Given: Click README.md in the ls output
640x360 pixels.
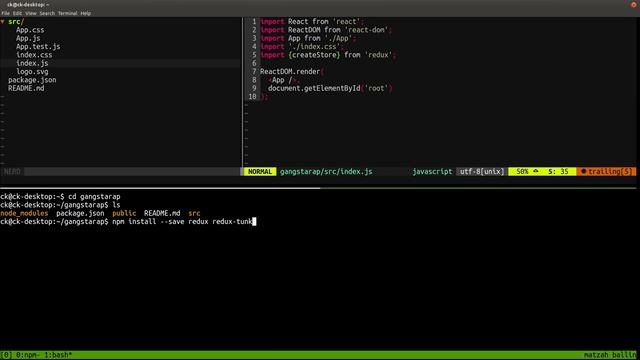Looking at the screenshot, I should tap(162, 213).
